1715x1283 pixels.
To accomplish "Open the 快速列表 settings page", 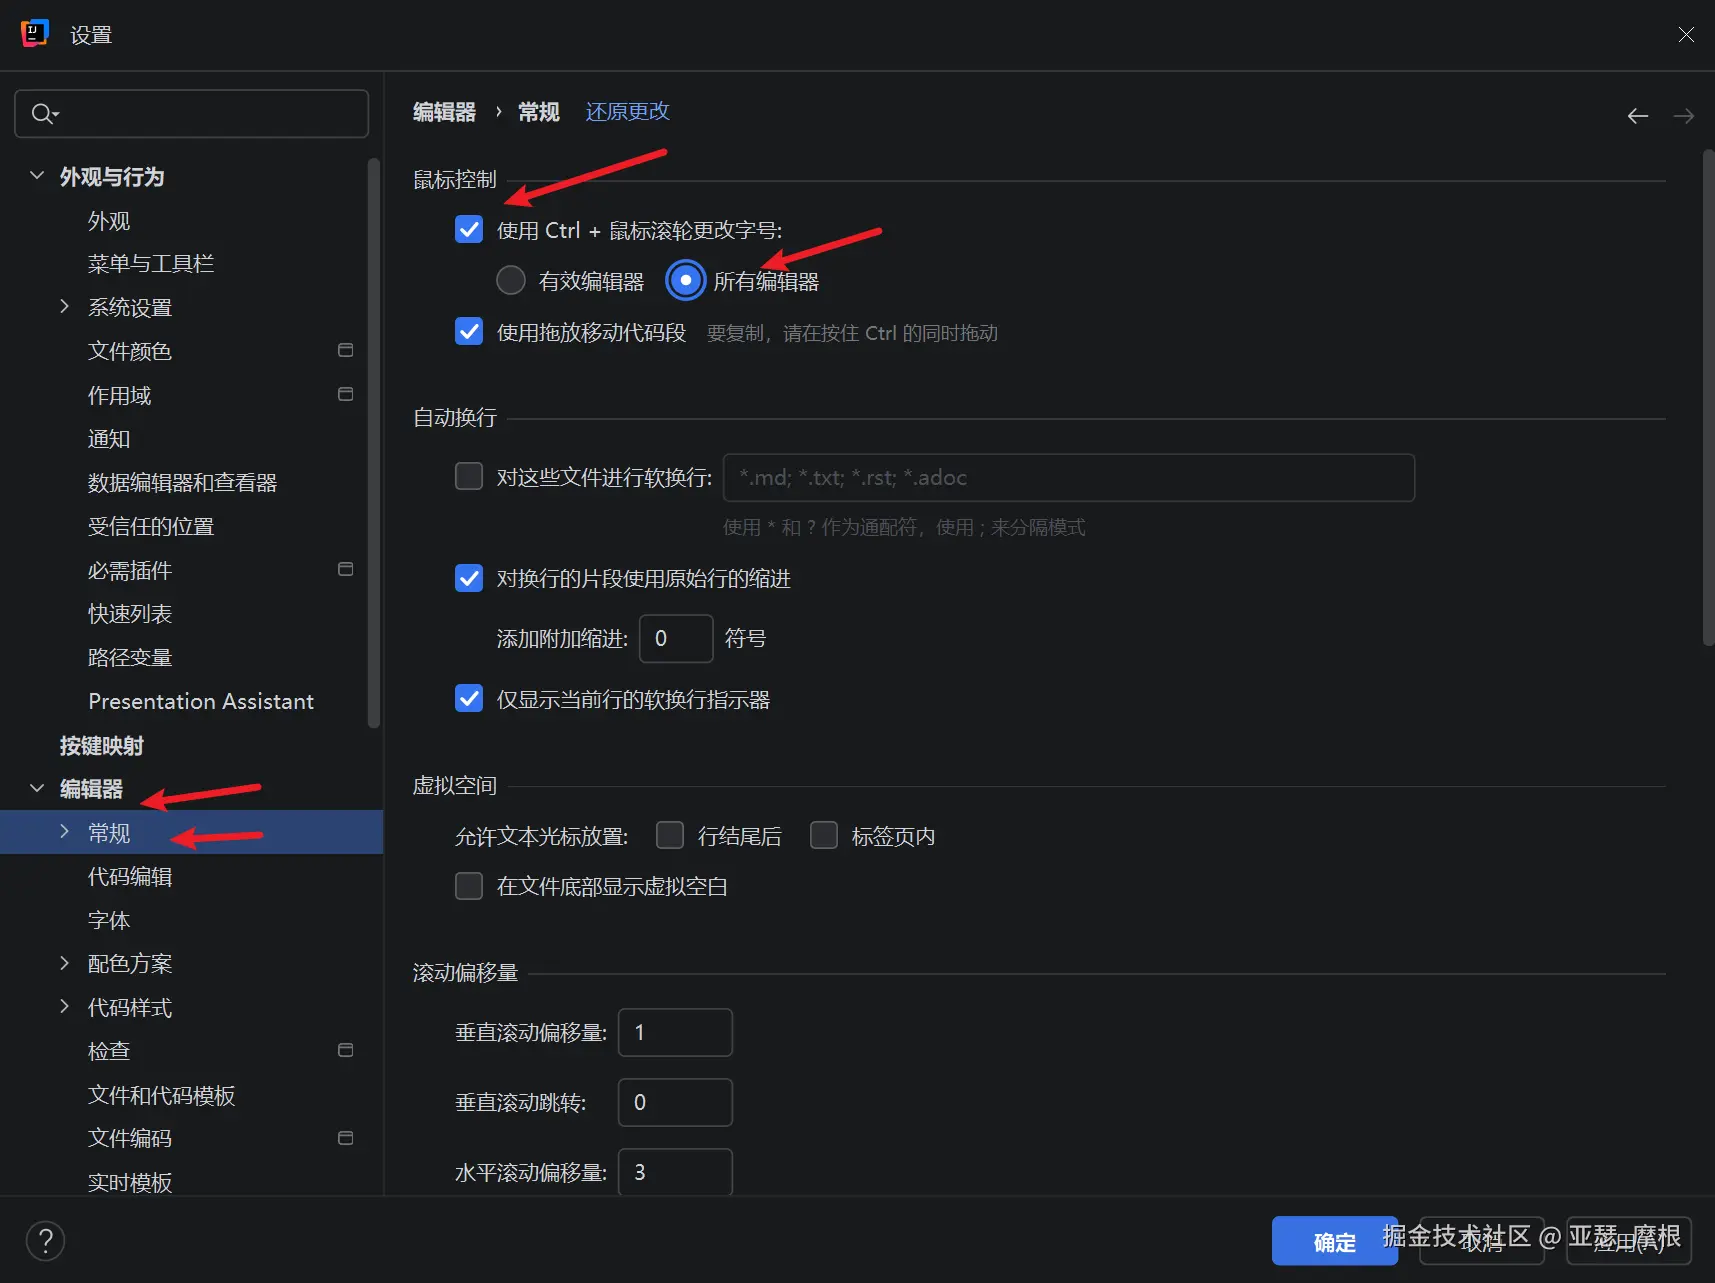I will pos(130,613).
